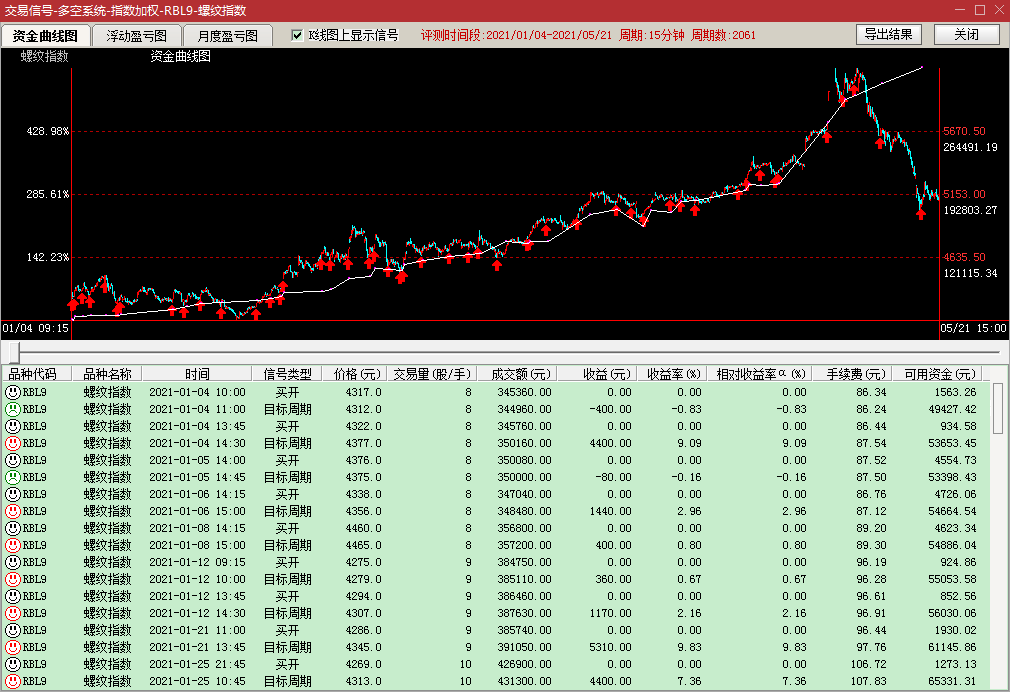Select 成交额 cell 350080.00

pos(524,460)
